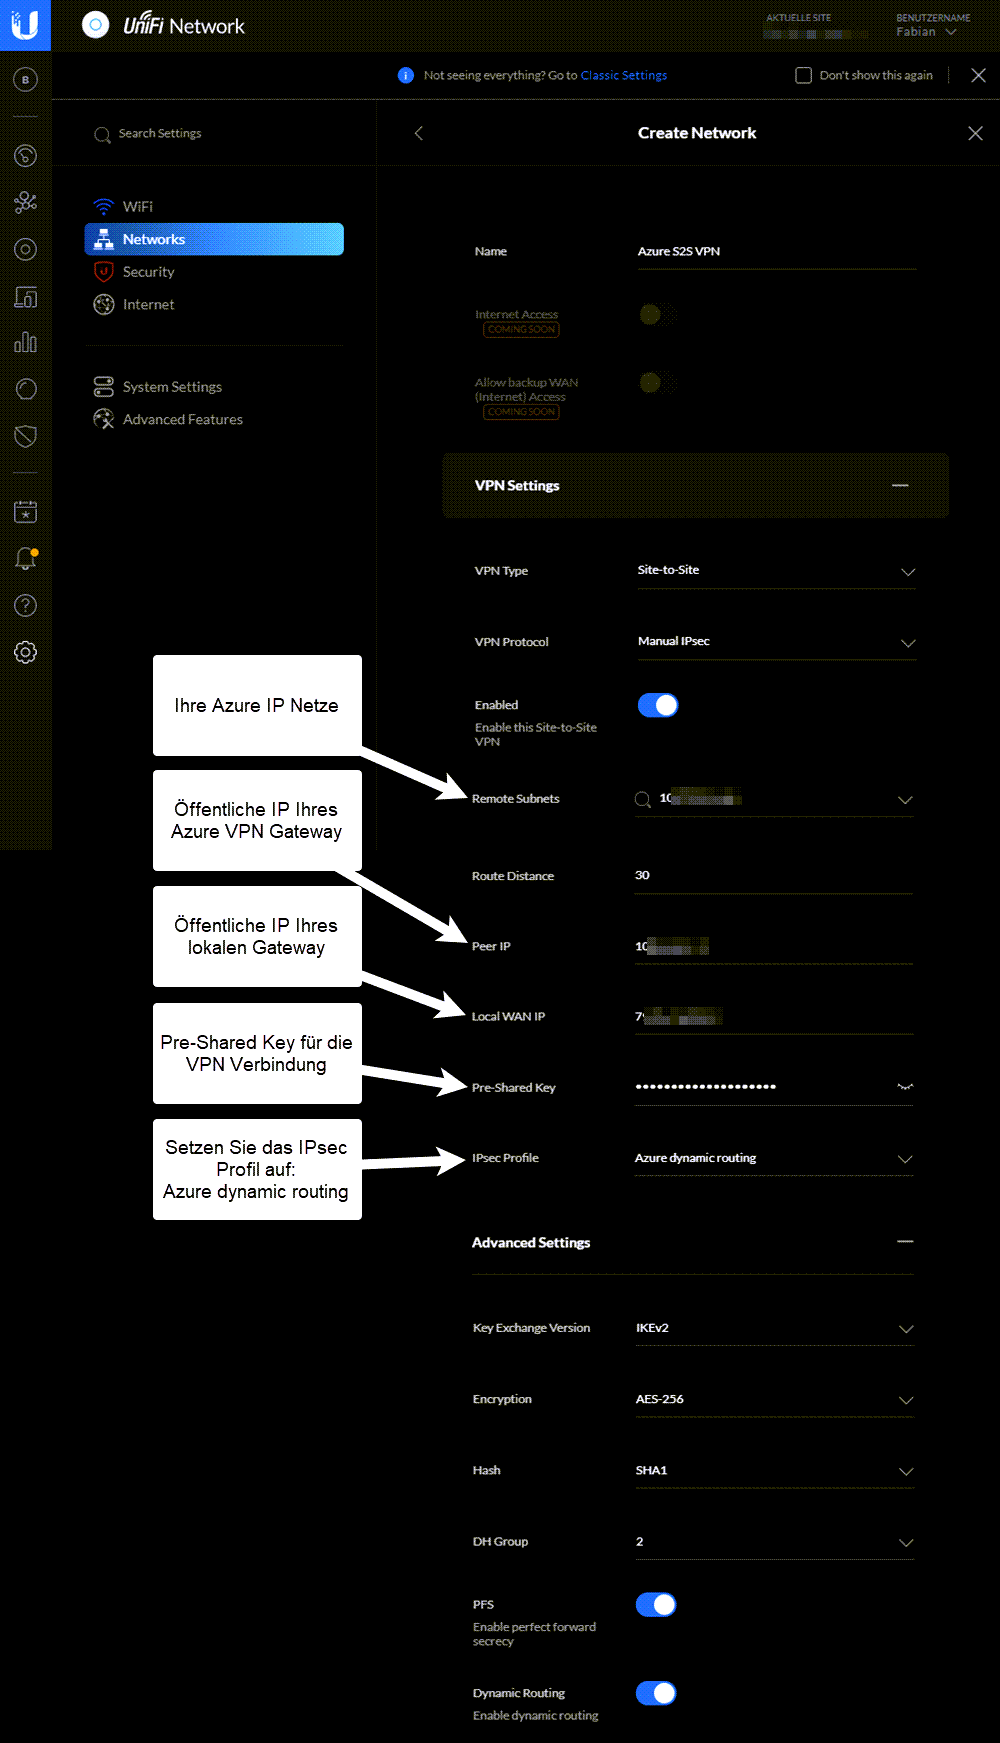Open the dashboard icon in left rail

pos(26,155)
